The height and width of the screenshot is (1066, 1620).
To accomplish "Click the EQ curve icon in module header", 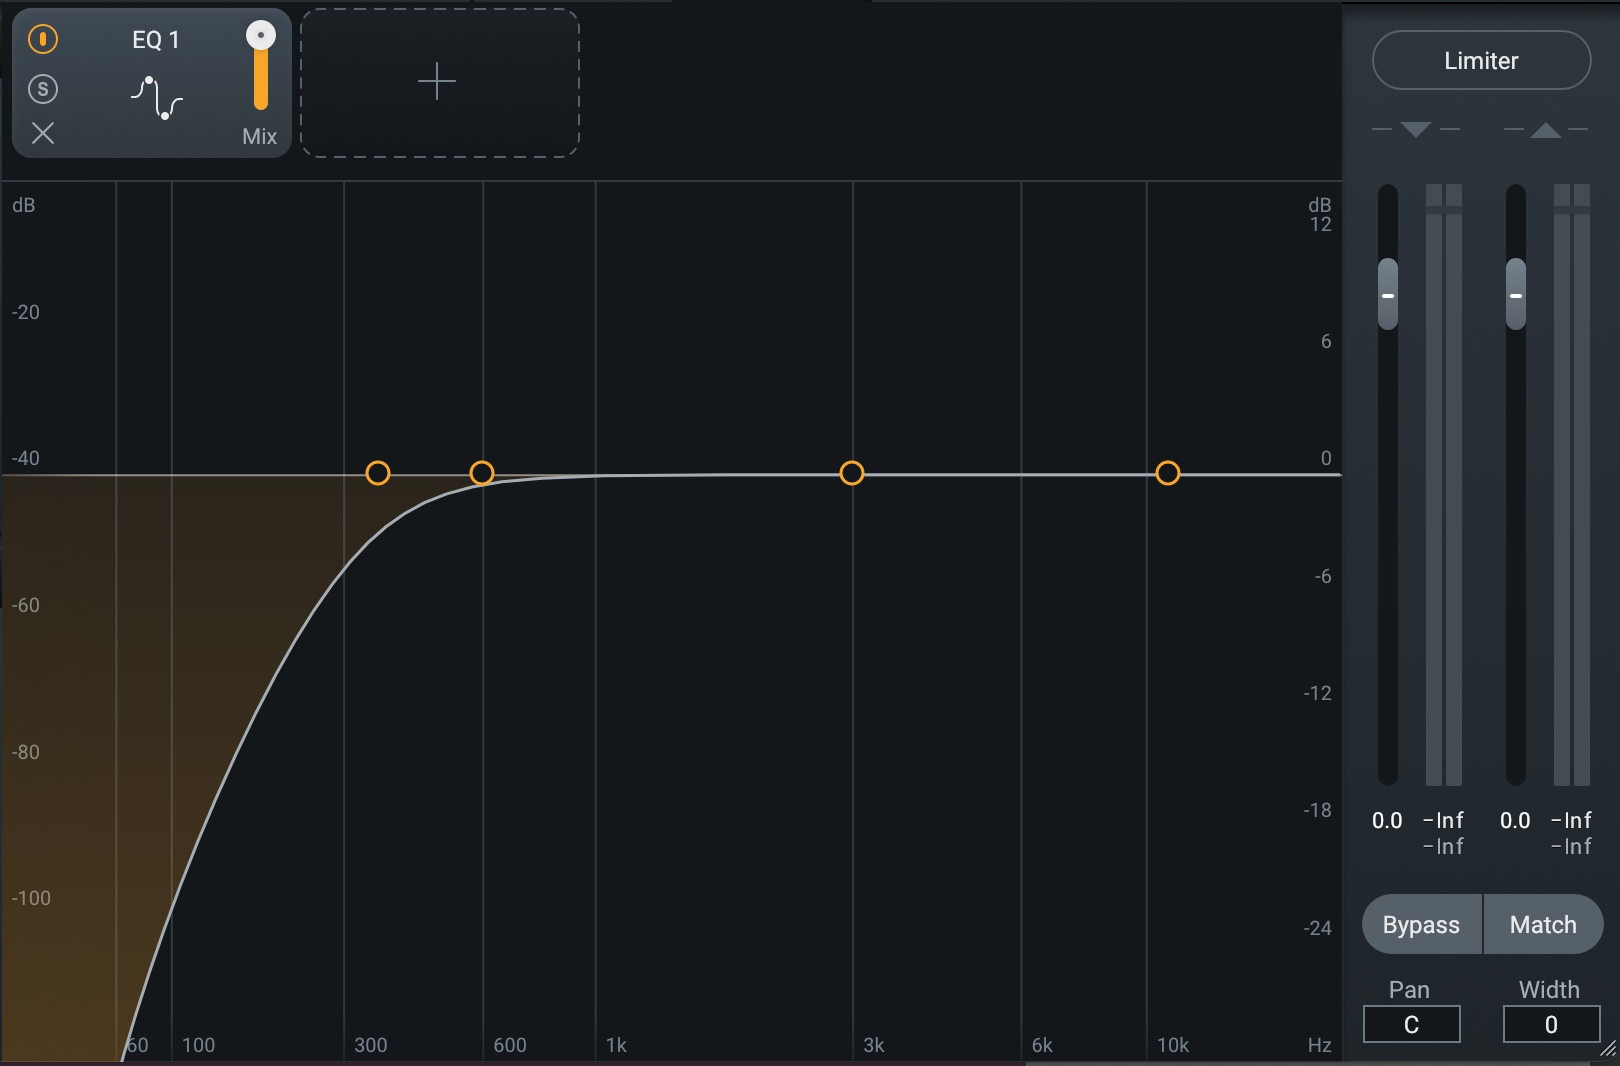I will pos(157,97).
